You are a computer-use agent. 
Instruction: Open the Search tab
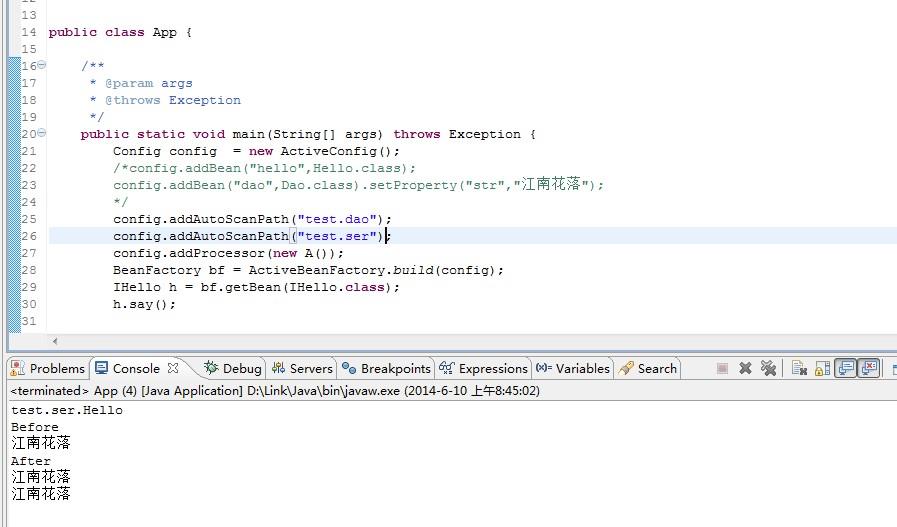pyautogui.click(x=648, y=368)
